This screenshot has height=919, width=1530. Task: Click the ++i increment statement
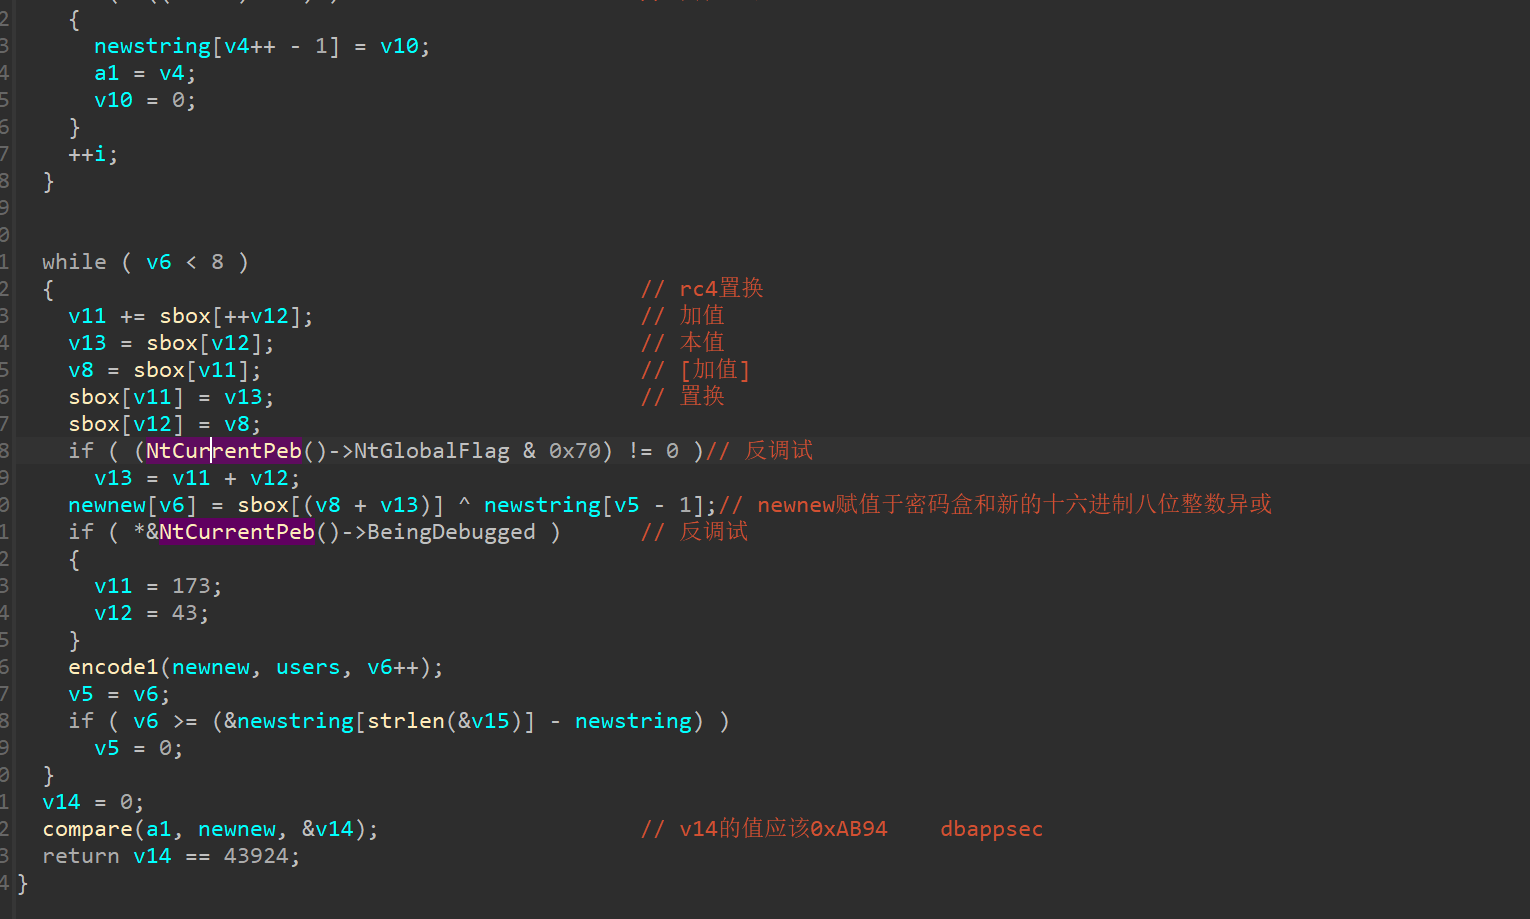(92, 154)
